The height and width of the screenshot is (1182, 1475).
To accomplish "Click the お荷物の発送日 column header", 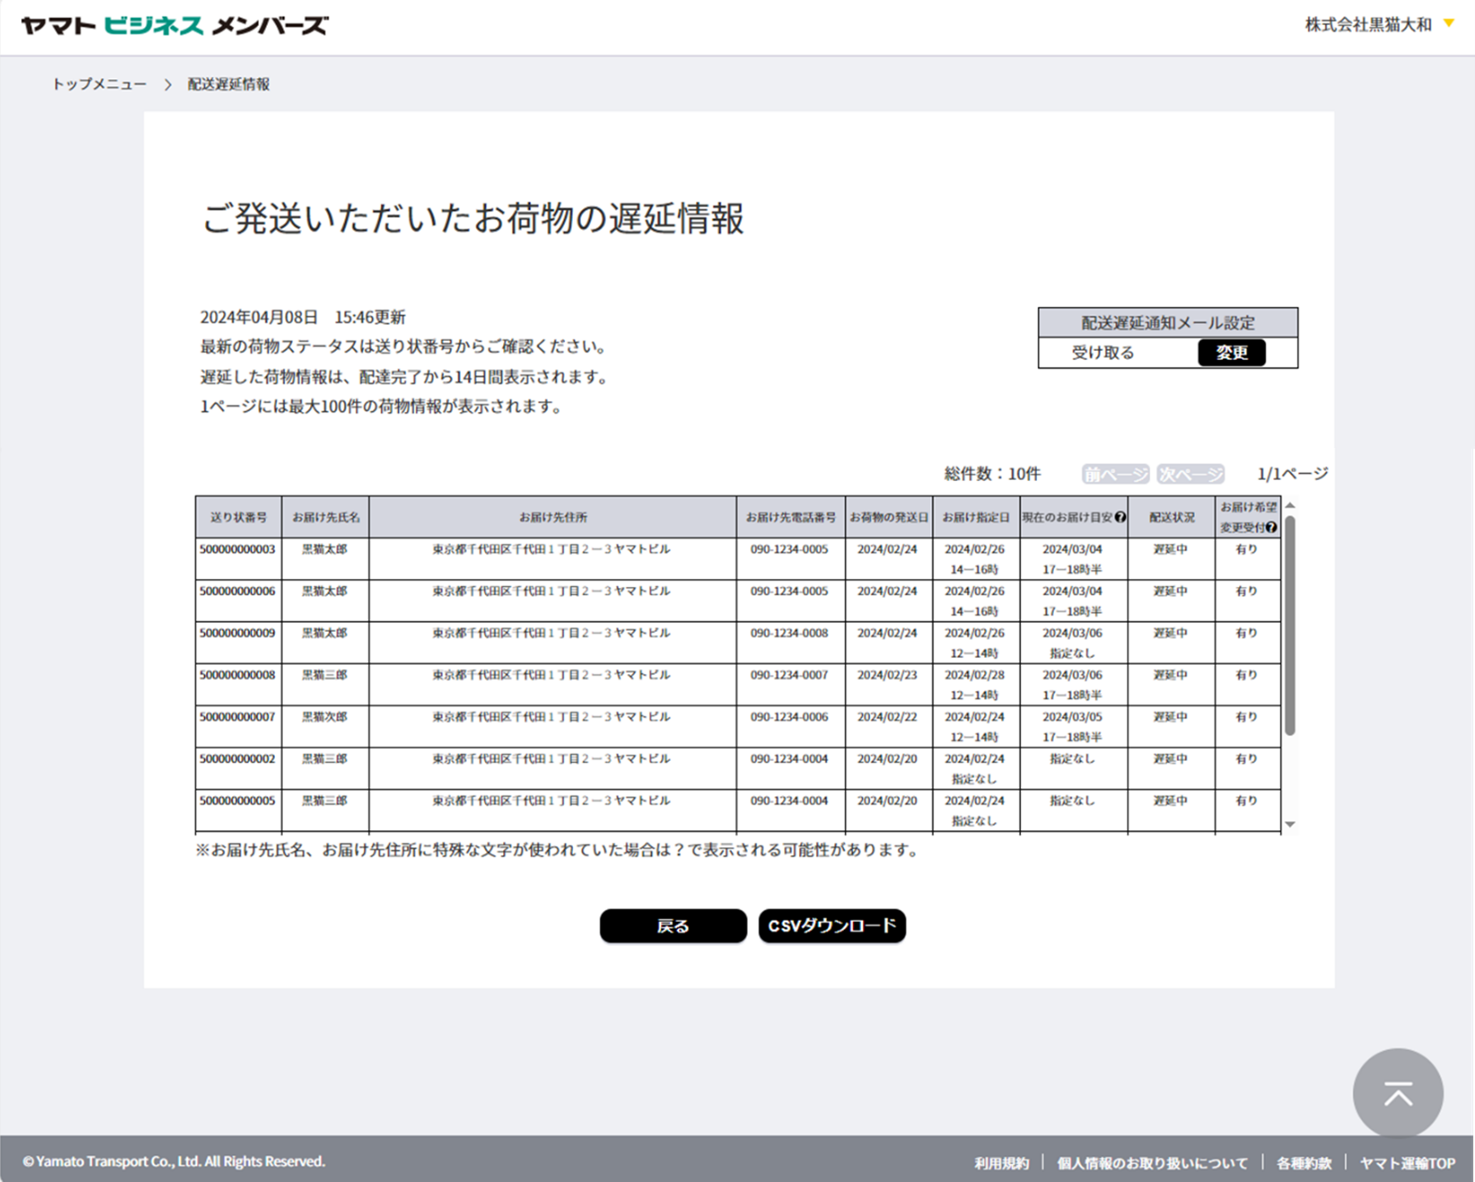I will [888, 517].
